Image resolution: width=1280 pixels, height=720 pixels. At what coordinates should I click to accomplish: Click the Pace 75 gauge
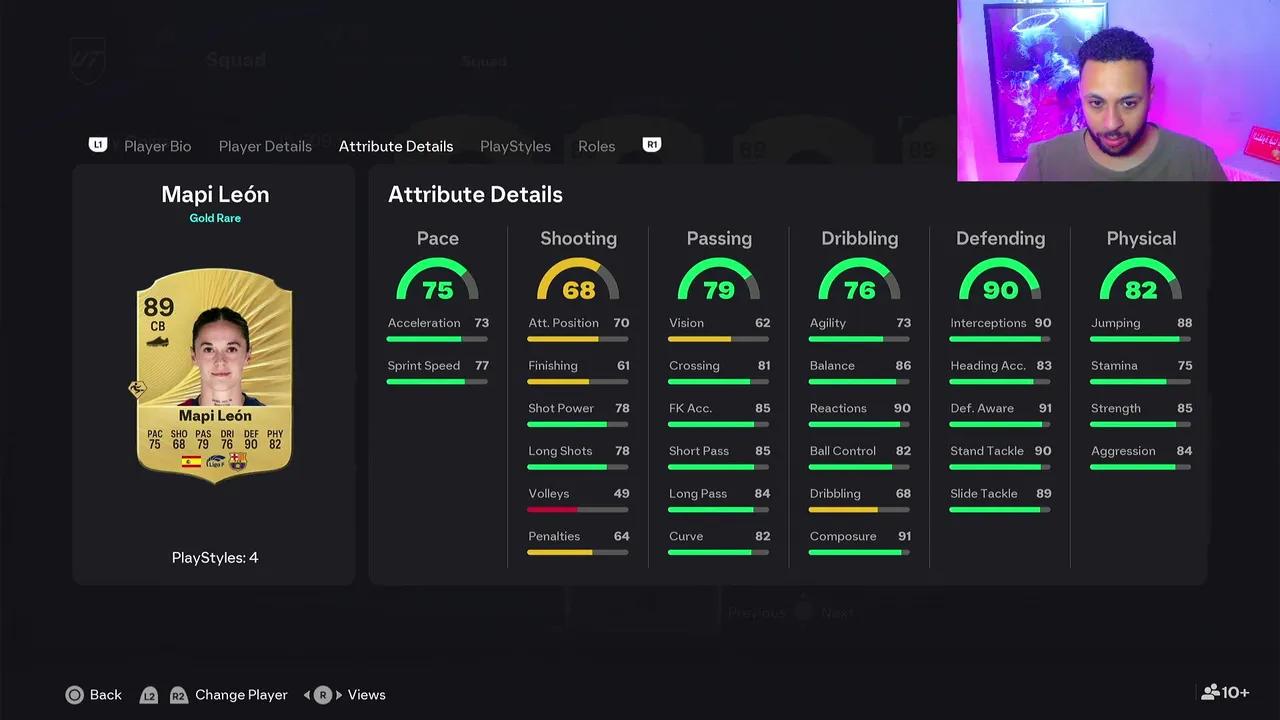tap(438, 279)
